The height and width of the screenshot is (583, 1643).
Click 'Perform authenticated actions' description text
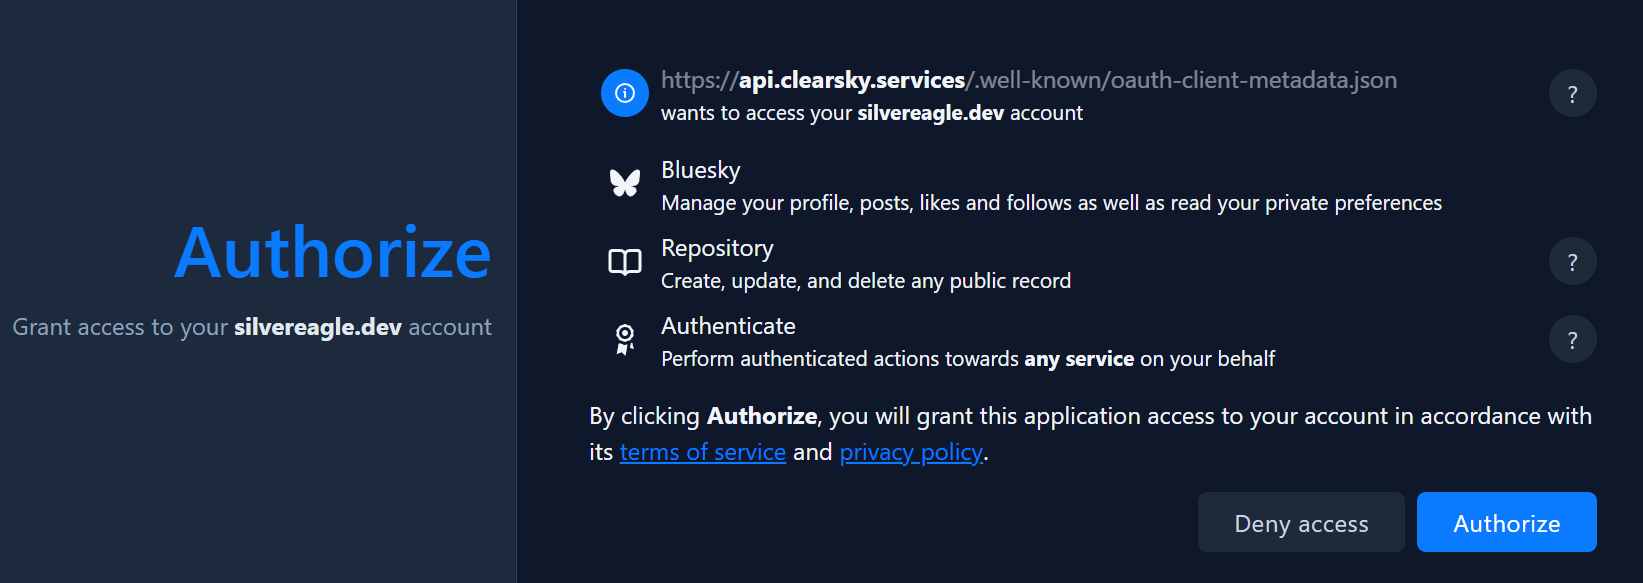pos(967,359)
